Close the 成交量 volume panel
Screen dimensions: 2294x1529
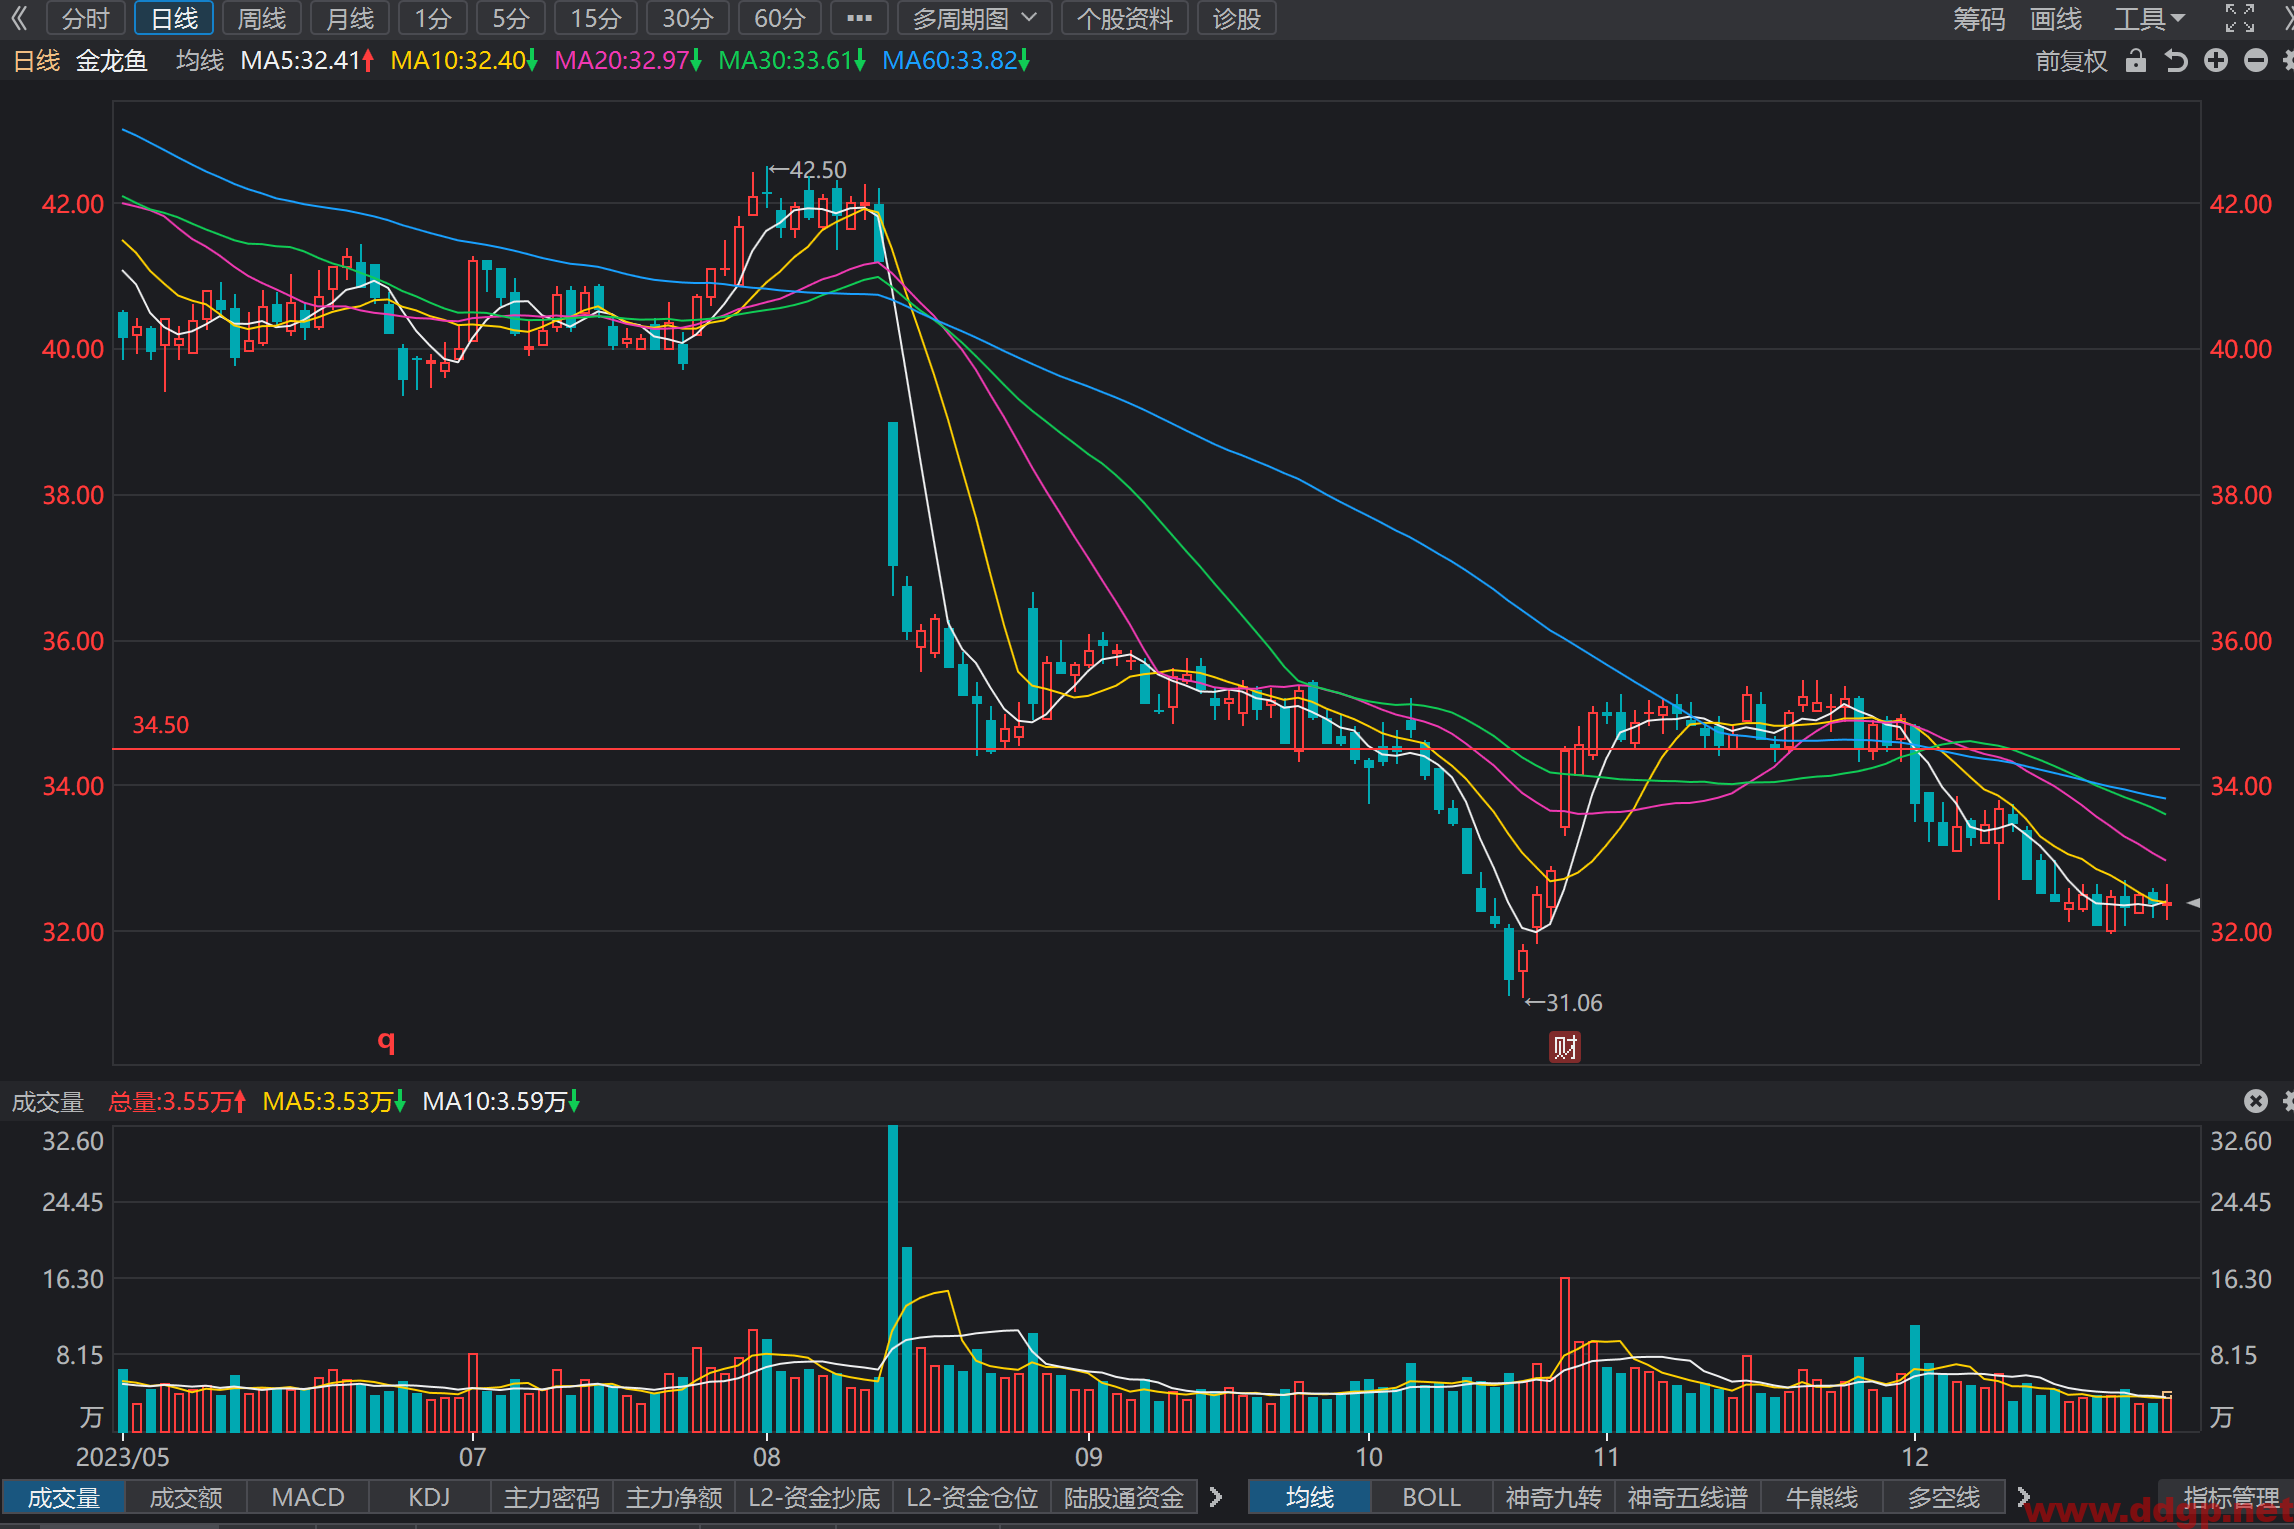[x=2255, y=1101]
